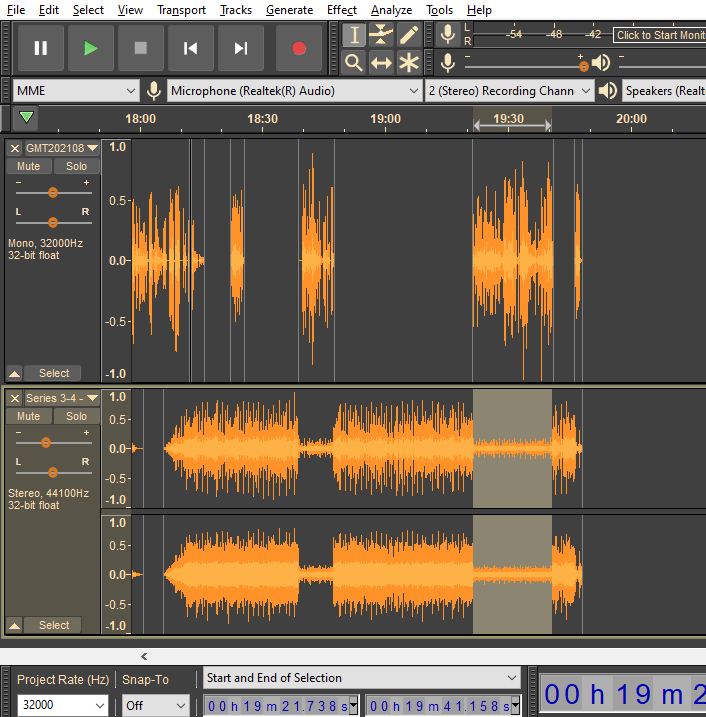706x717 pixels.
Task: Open the Series 3-4 track name dropdown
Action: pos(62,398)
